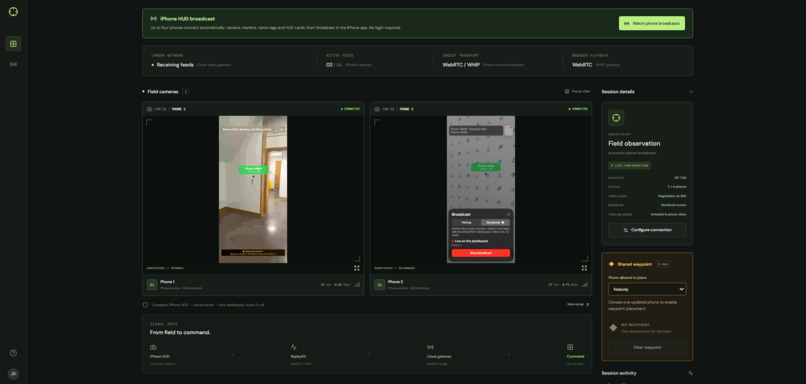Toggle Focus view for field cameras
Viewport: 806px width, 384px height.
click(577, 92)
